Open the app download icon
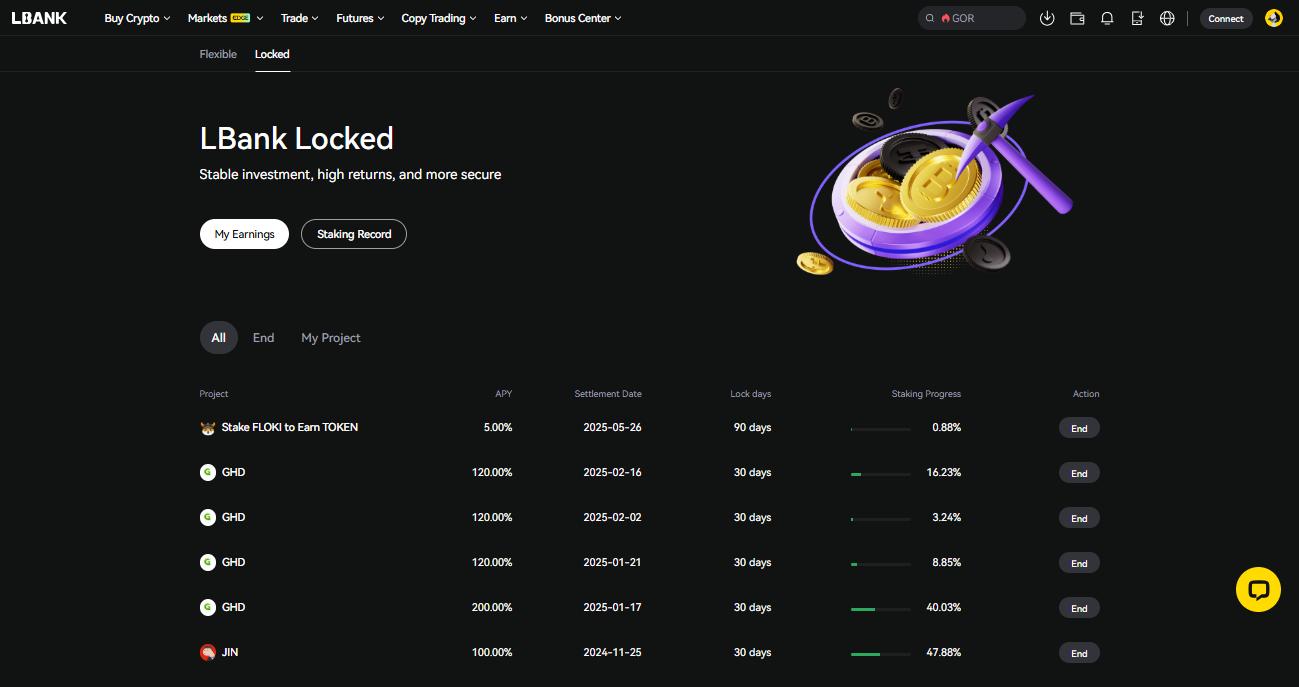Image resolution: width=1299 pixels, height=687 pixels. (1137, 18)
